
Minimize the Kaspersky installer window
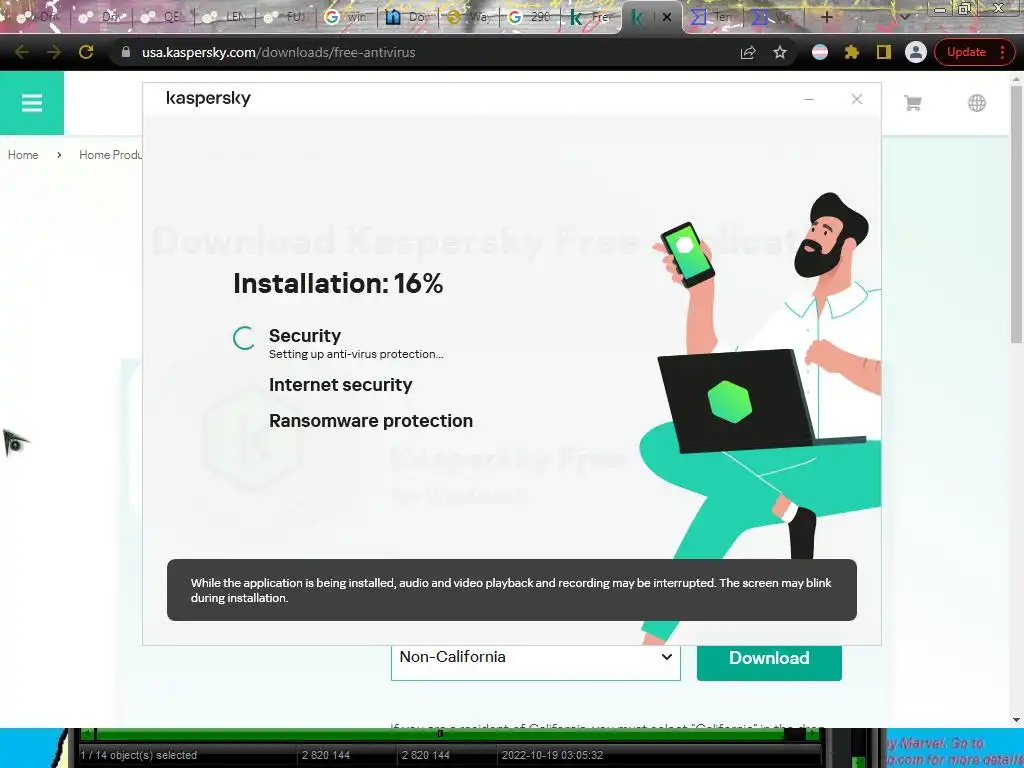808,99
